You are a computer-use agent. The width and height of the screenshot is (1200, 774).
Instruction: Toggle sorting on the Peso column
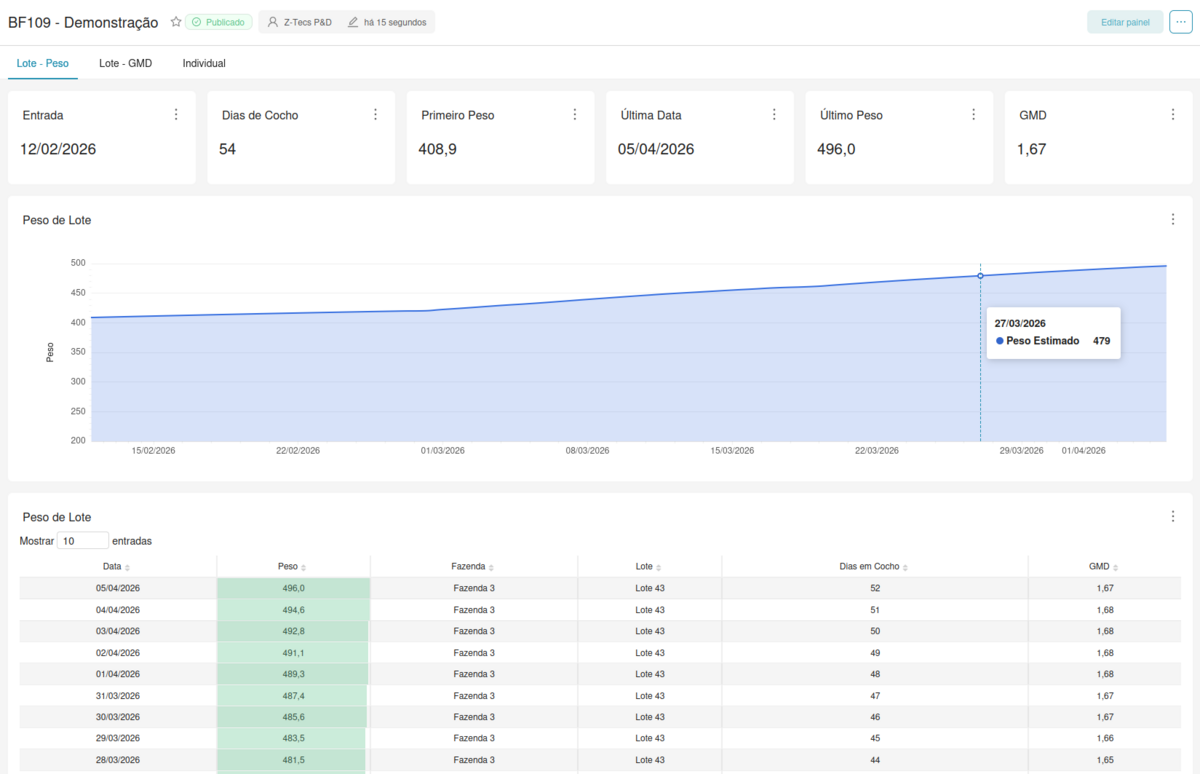click(x=290, y=565)
